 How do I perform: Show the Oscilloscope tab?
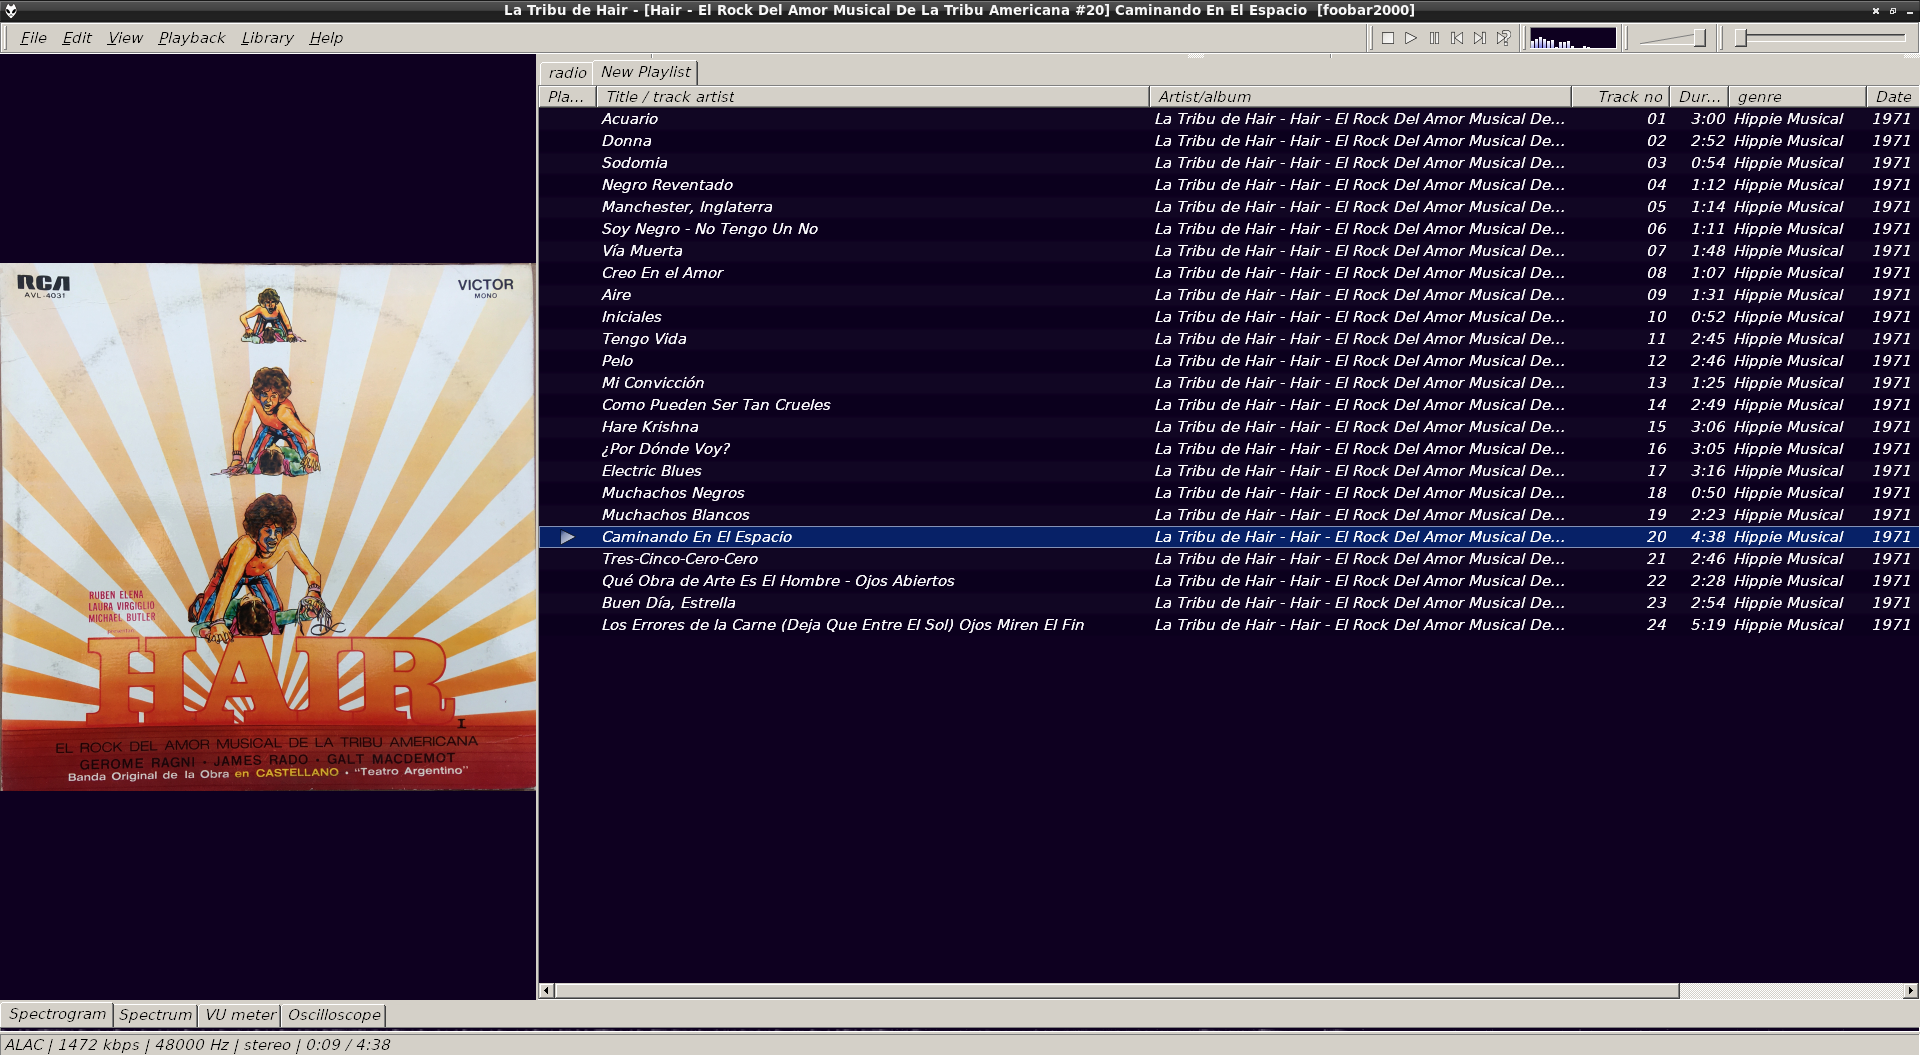(x=334, y=1015)
